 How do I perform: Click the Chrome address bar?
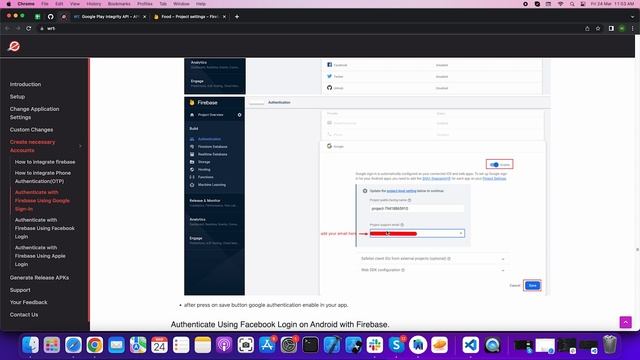pos(310,28)
